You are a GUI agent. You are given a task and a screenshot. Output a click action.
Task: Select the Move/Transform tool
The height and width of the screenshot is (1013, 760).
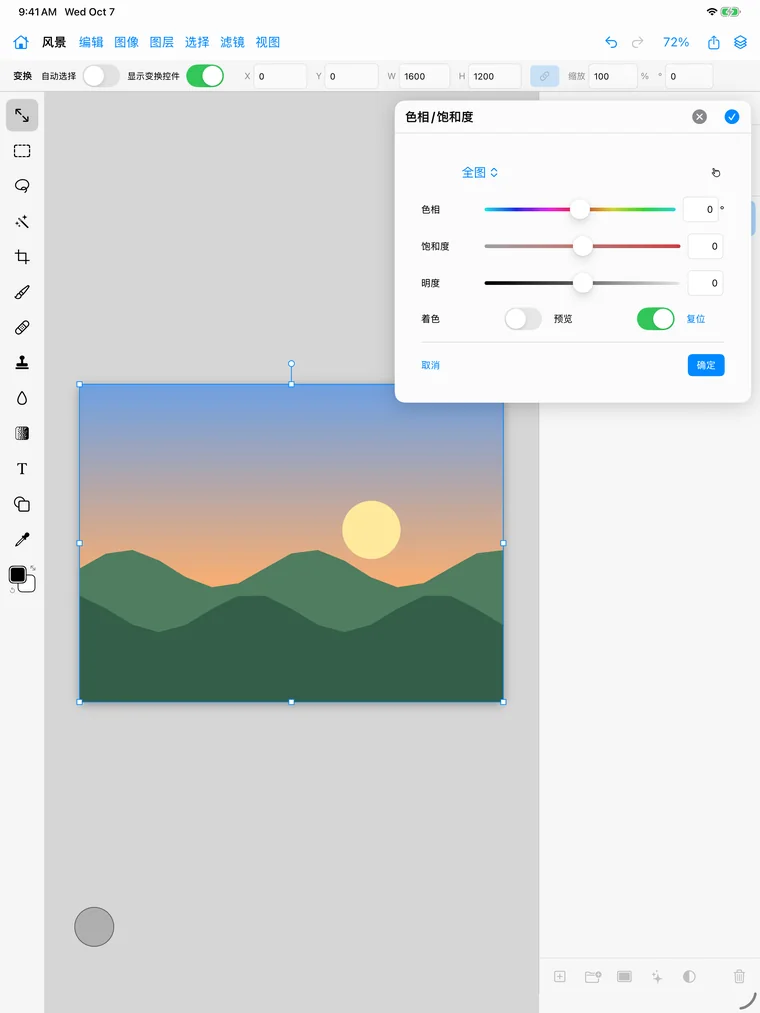coord(22,115)
